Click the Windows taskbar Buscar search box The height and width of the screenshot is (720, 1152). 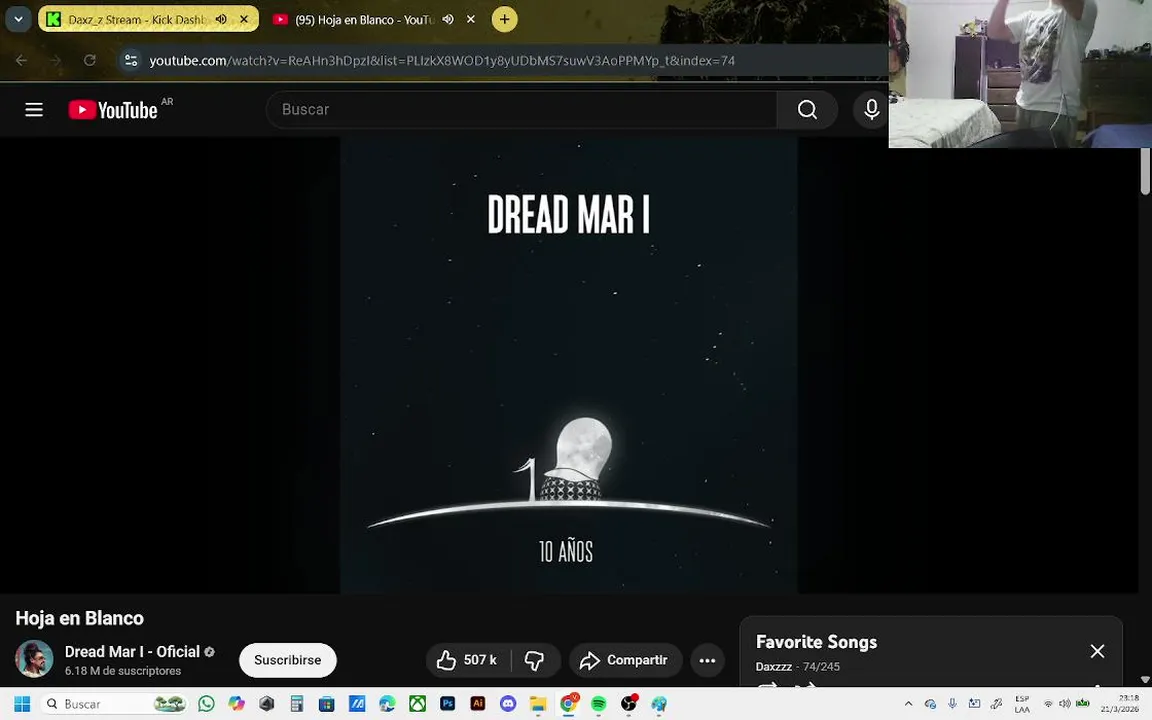[x=114, y=704]
